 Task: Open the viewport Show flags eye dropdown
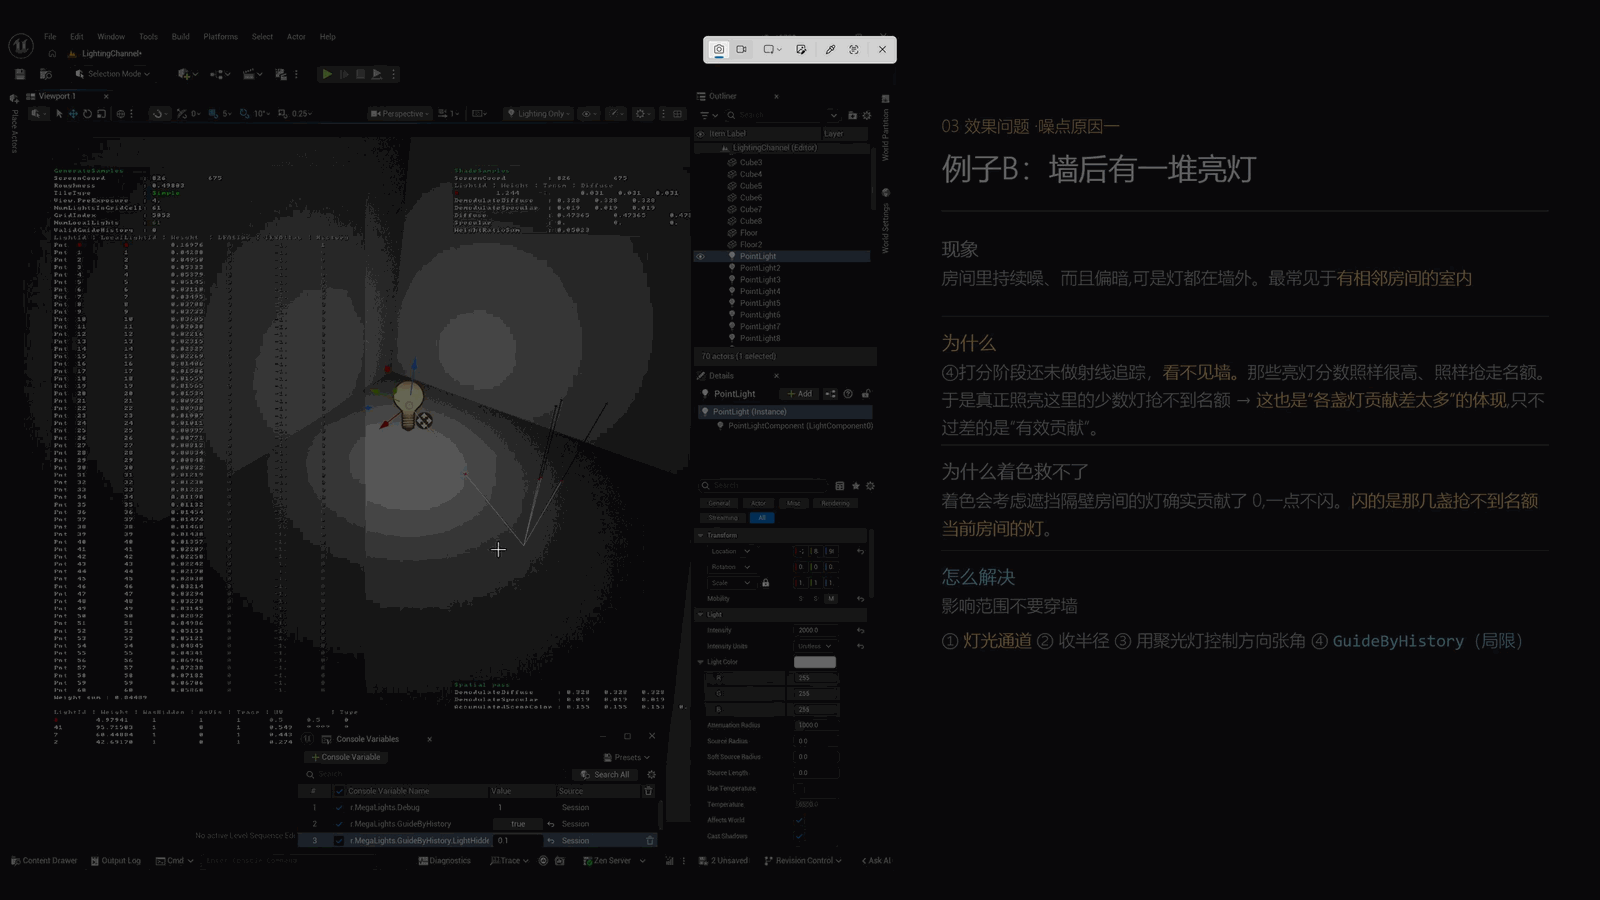coord(590,114)
